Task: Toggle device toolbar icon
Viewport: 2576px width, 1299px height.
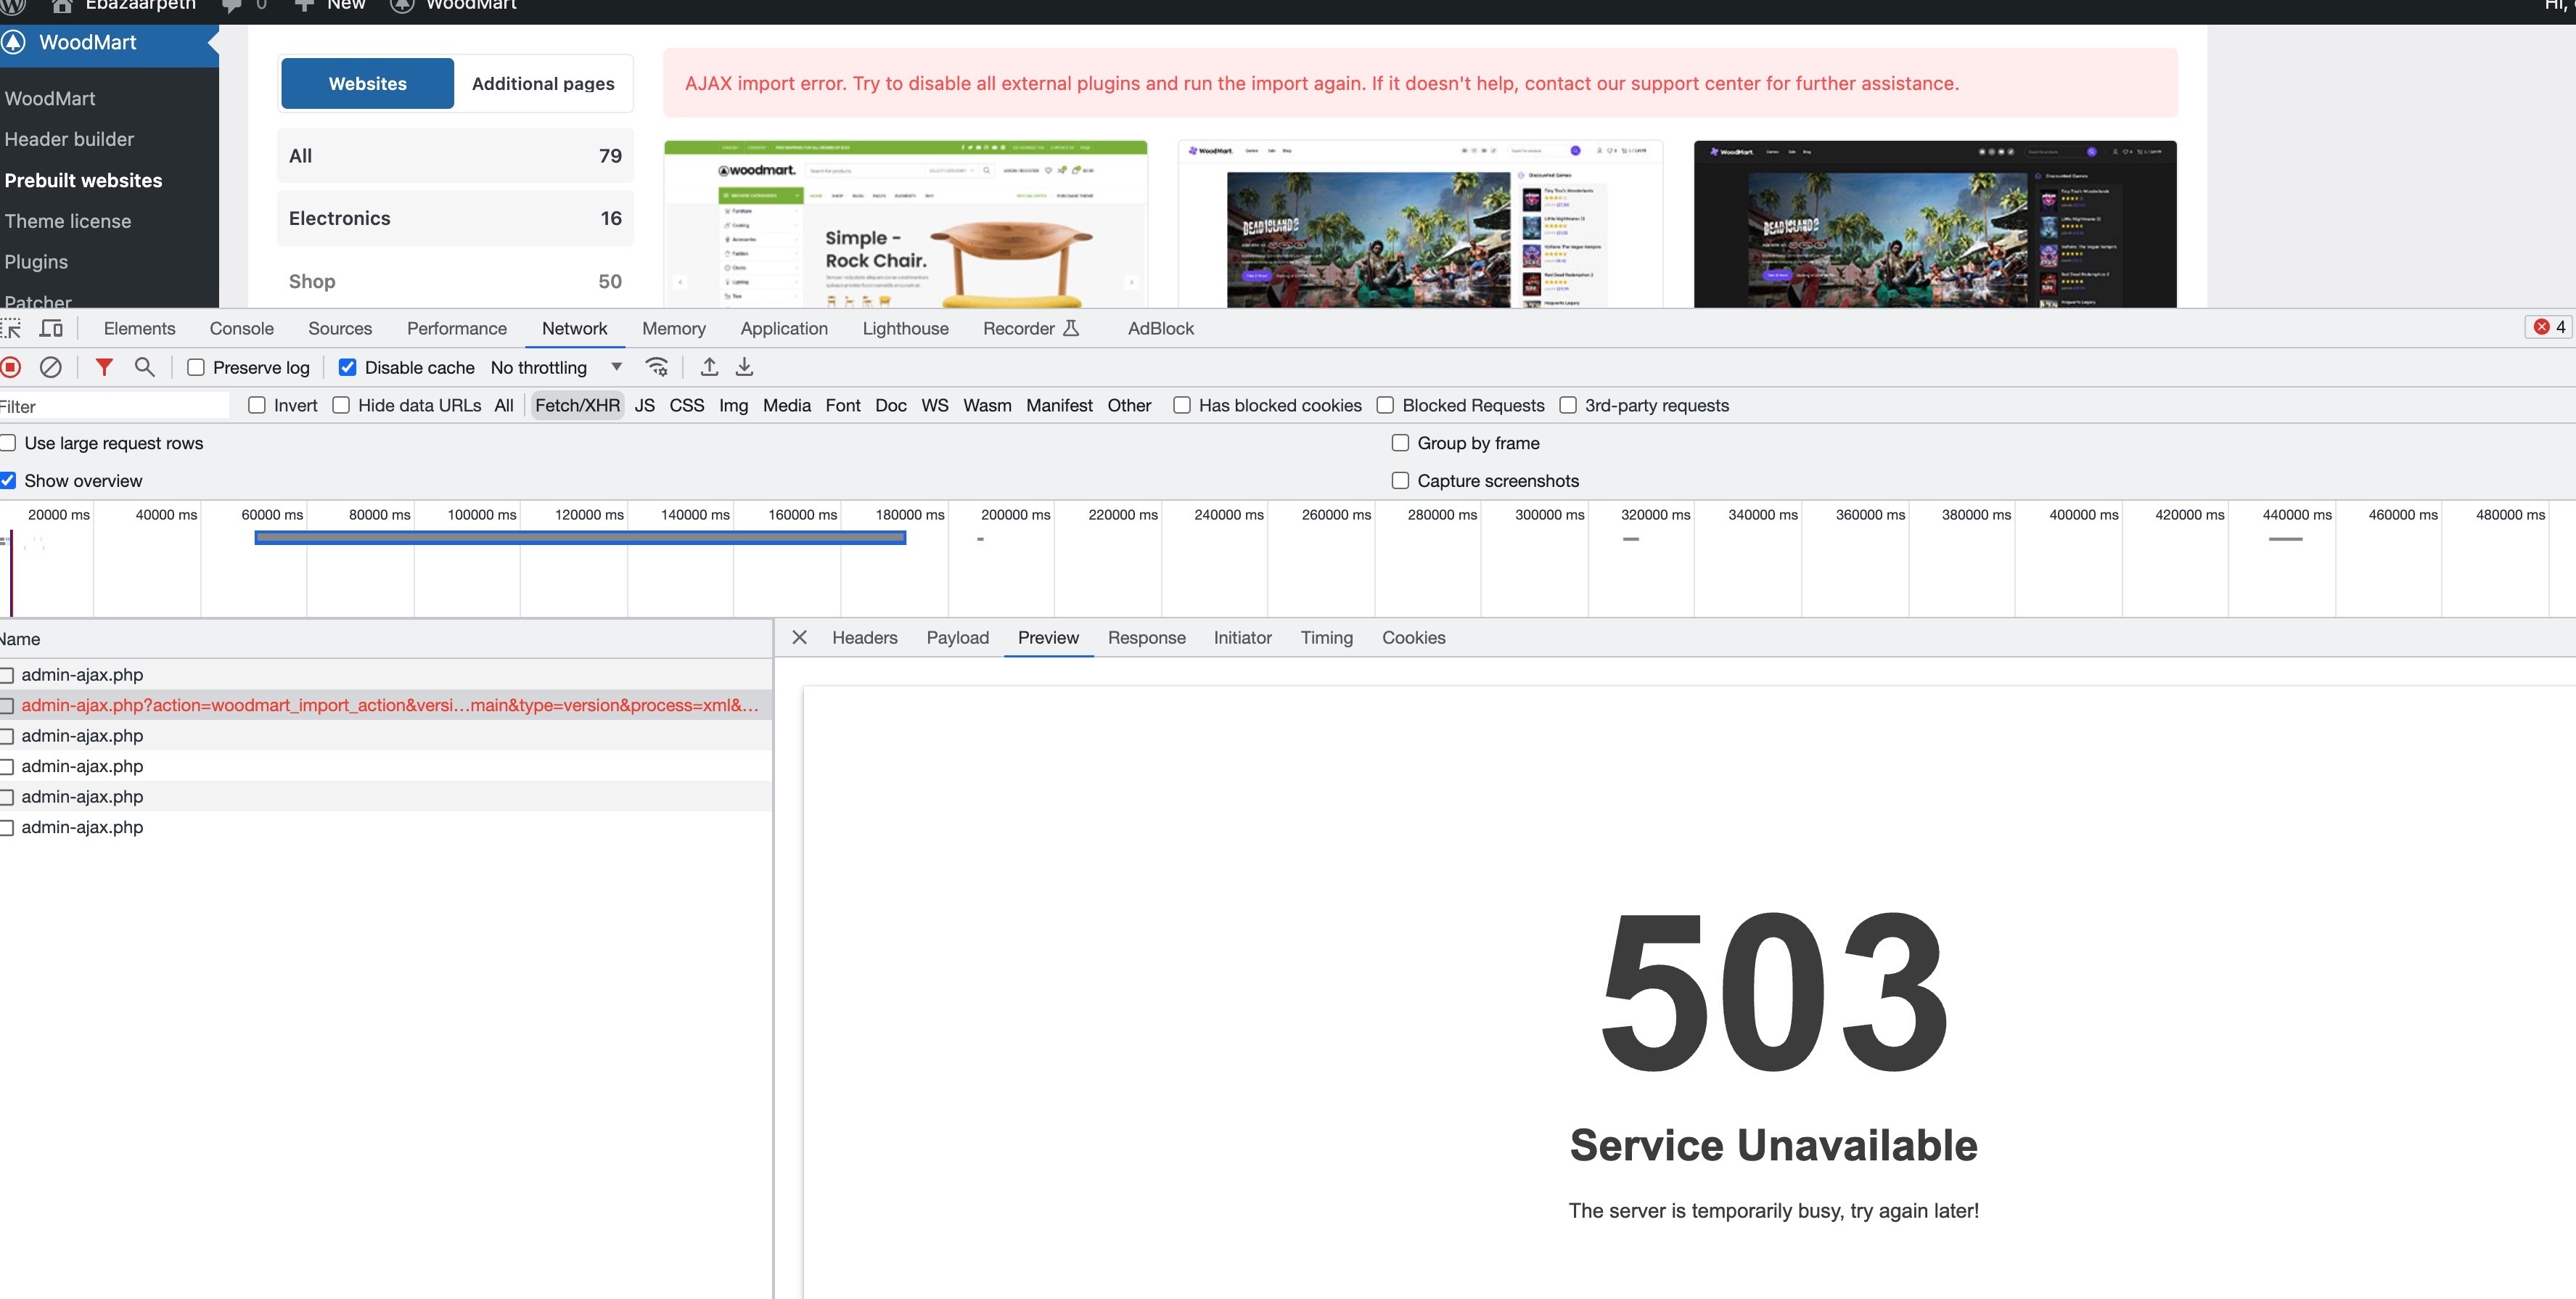Action: tap(51, 328)
